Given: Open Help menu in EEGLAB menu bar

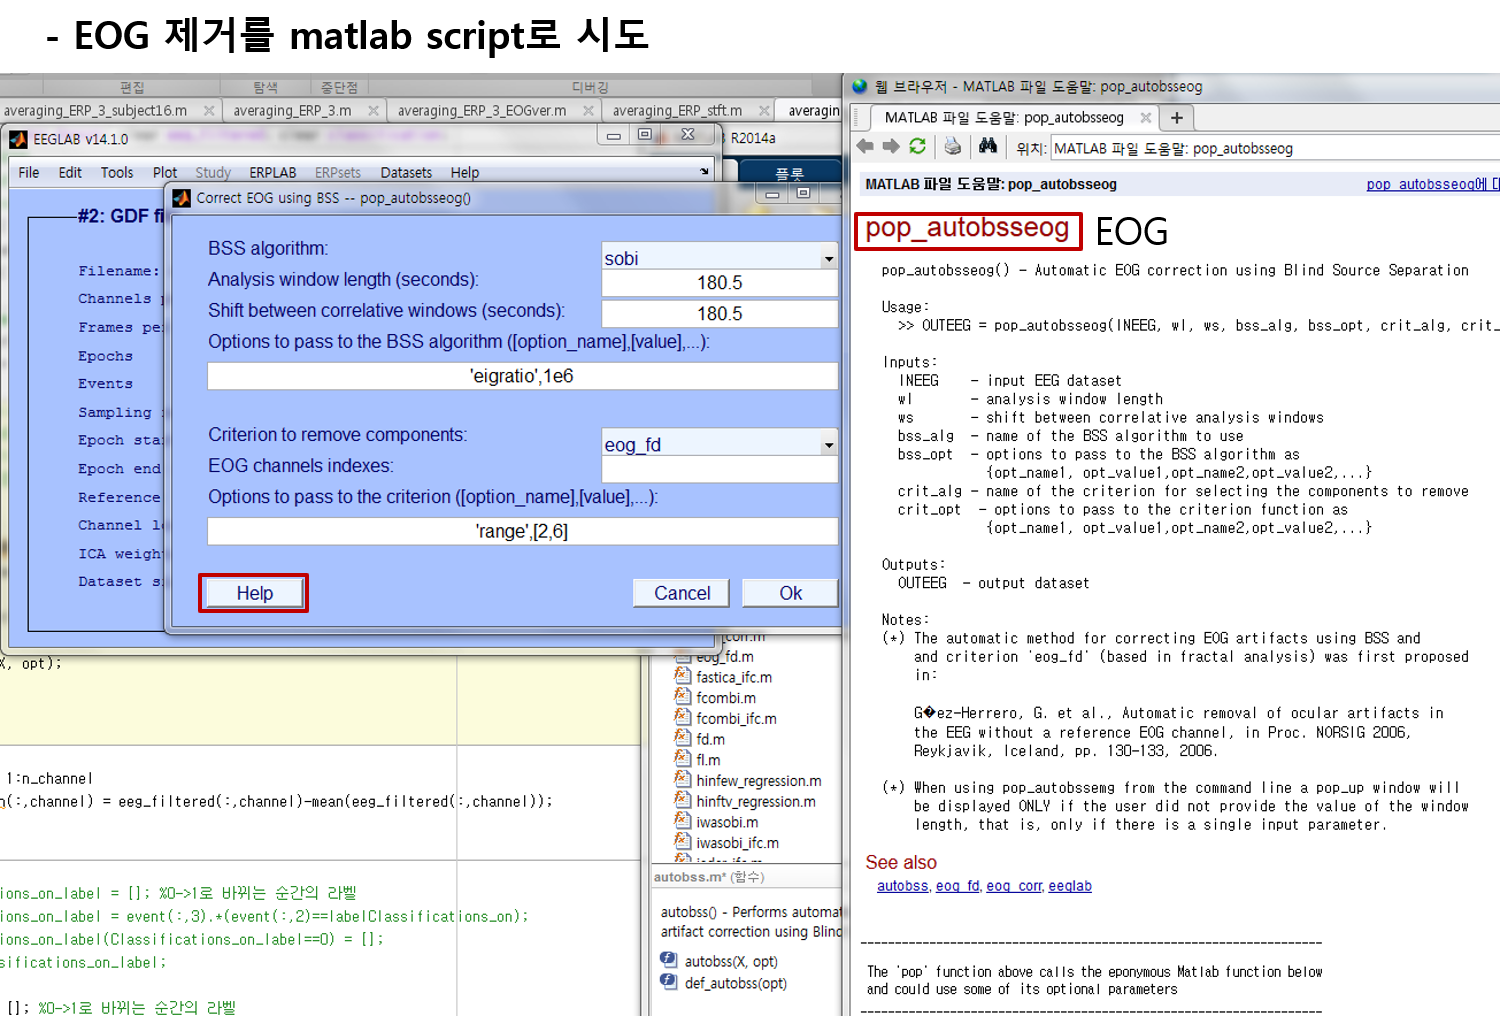Looking at the screenshot, I should click(x=465, y=172).
